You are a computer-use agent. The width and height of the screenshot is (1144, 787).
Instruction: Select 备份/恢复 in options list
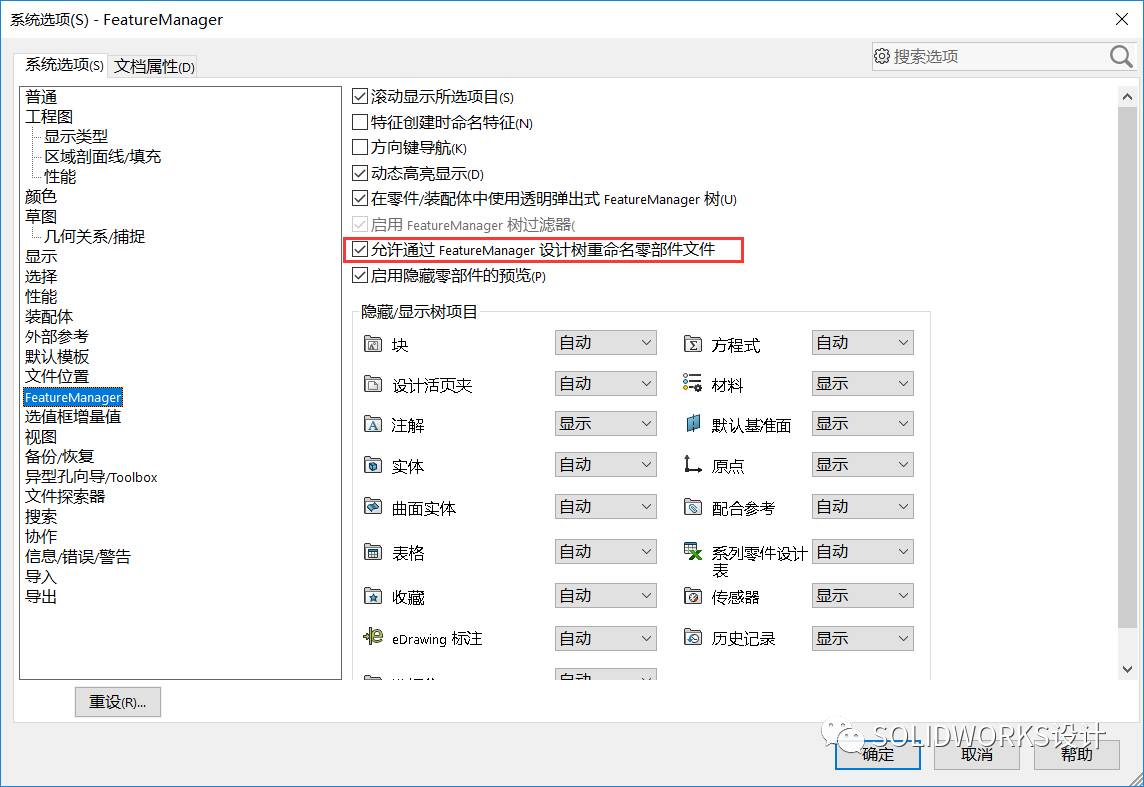[x=60, y=457]
